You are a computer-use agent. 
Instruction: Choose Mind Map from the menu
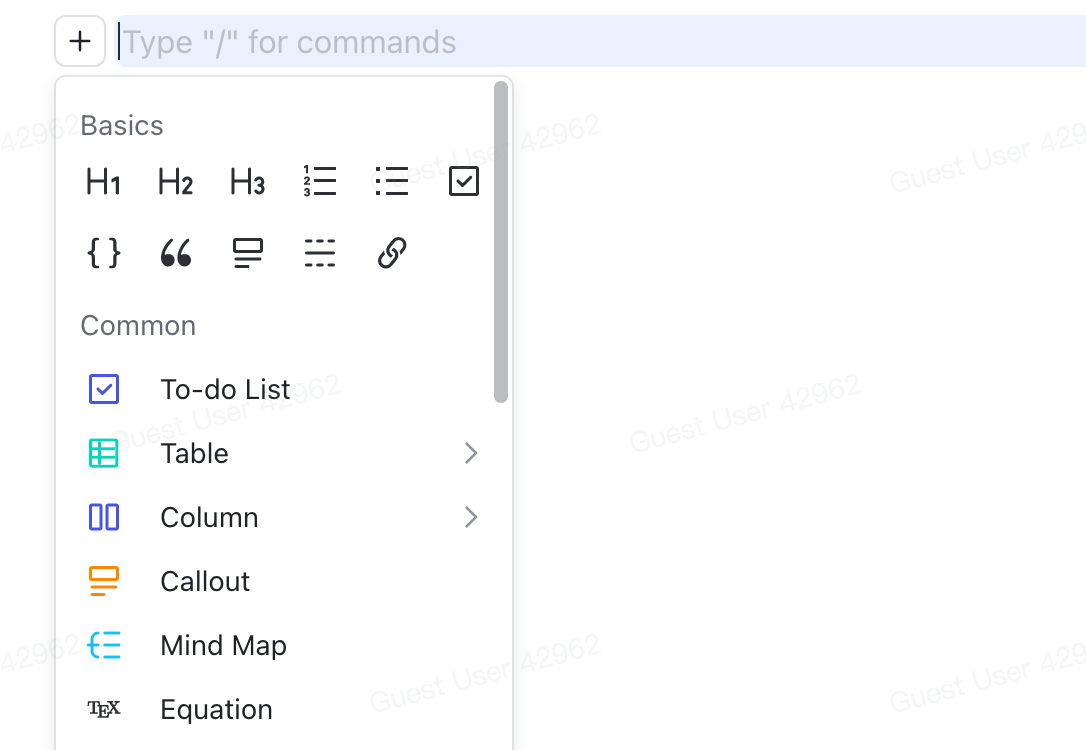click(223, 646)
